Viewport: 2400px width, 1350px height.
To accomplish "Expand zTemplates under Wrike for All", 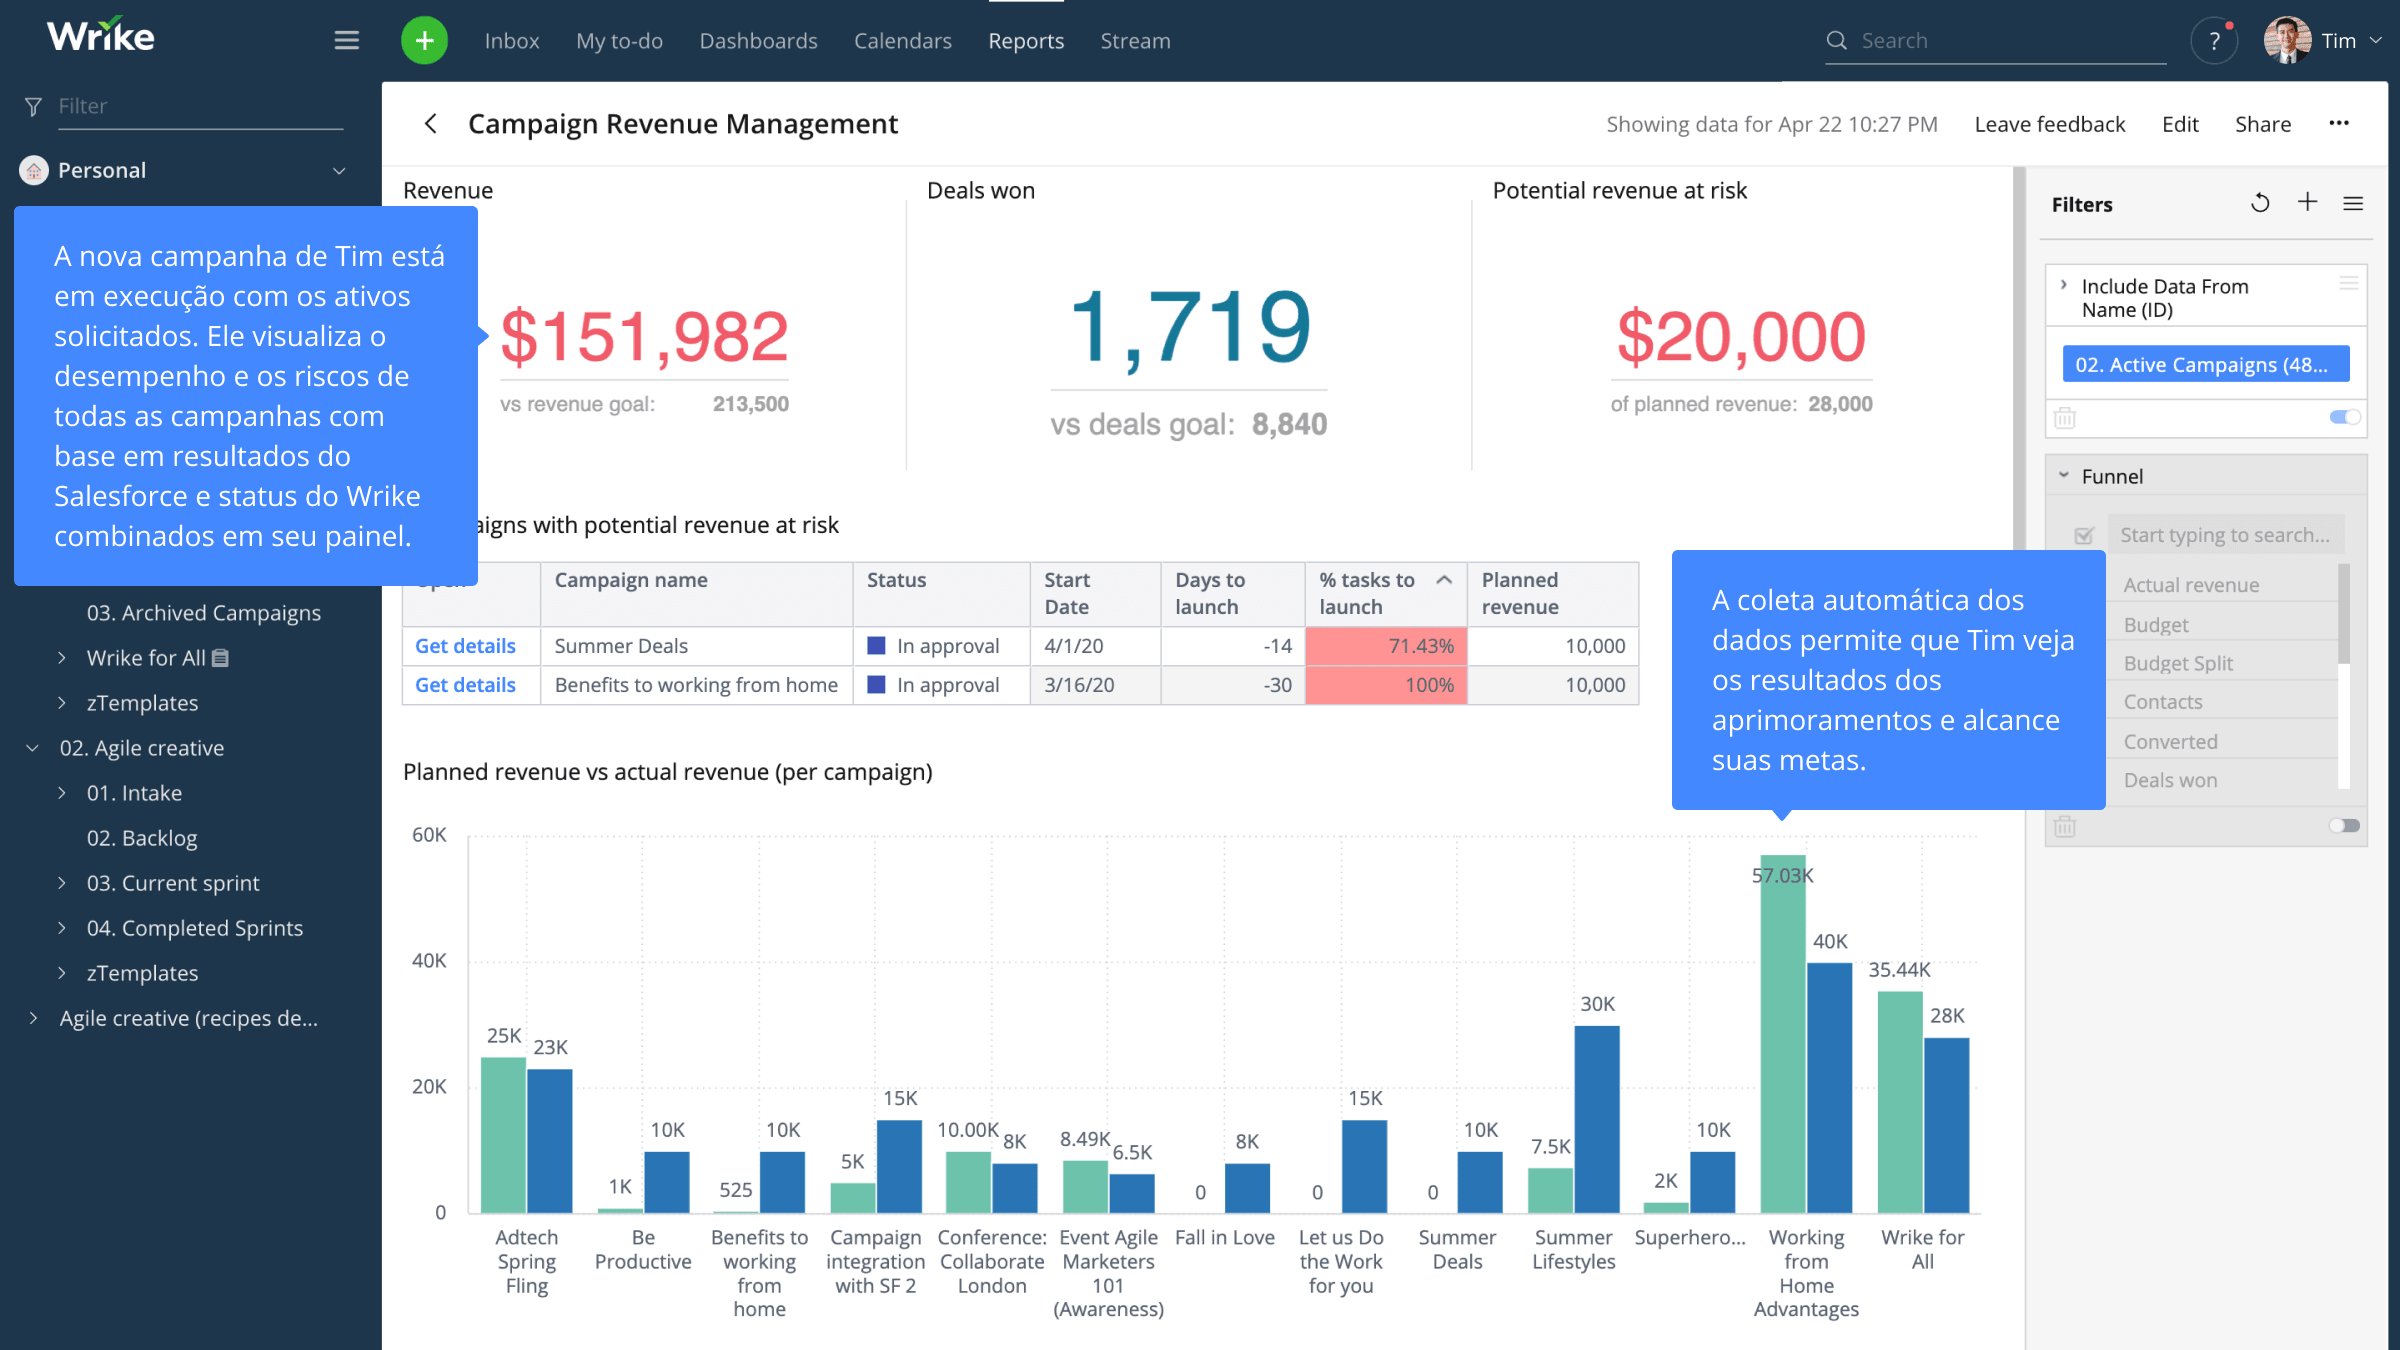I will tap(62, 703).
